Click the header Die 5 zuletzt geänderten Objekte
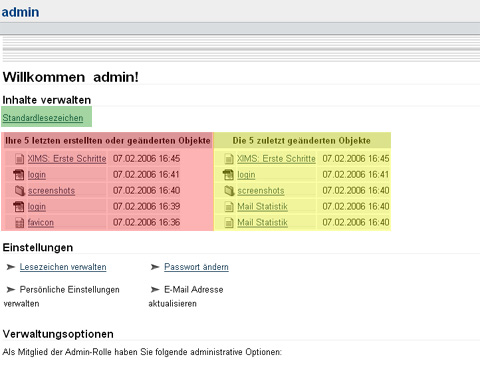This screenshot has width=480, height=365. click(x=302, y=141)
